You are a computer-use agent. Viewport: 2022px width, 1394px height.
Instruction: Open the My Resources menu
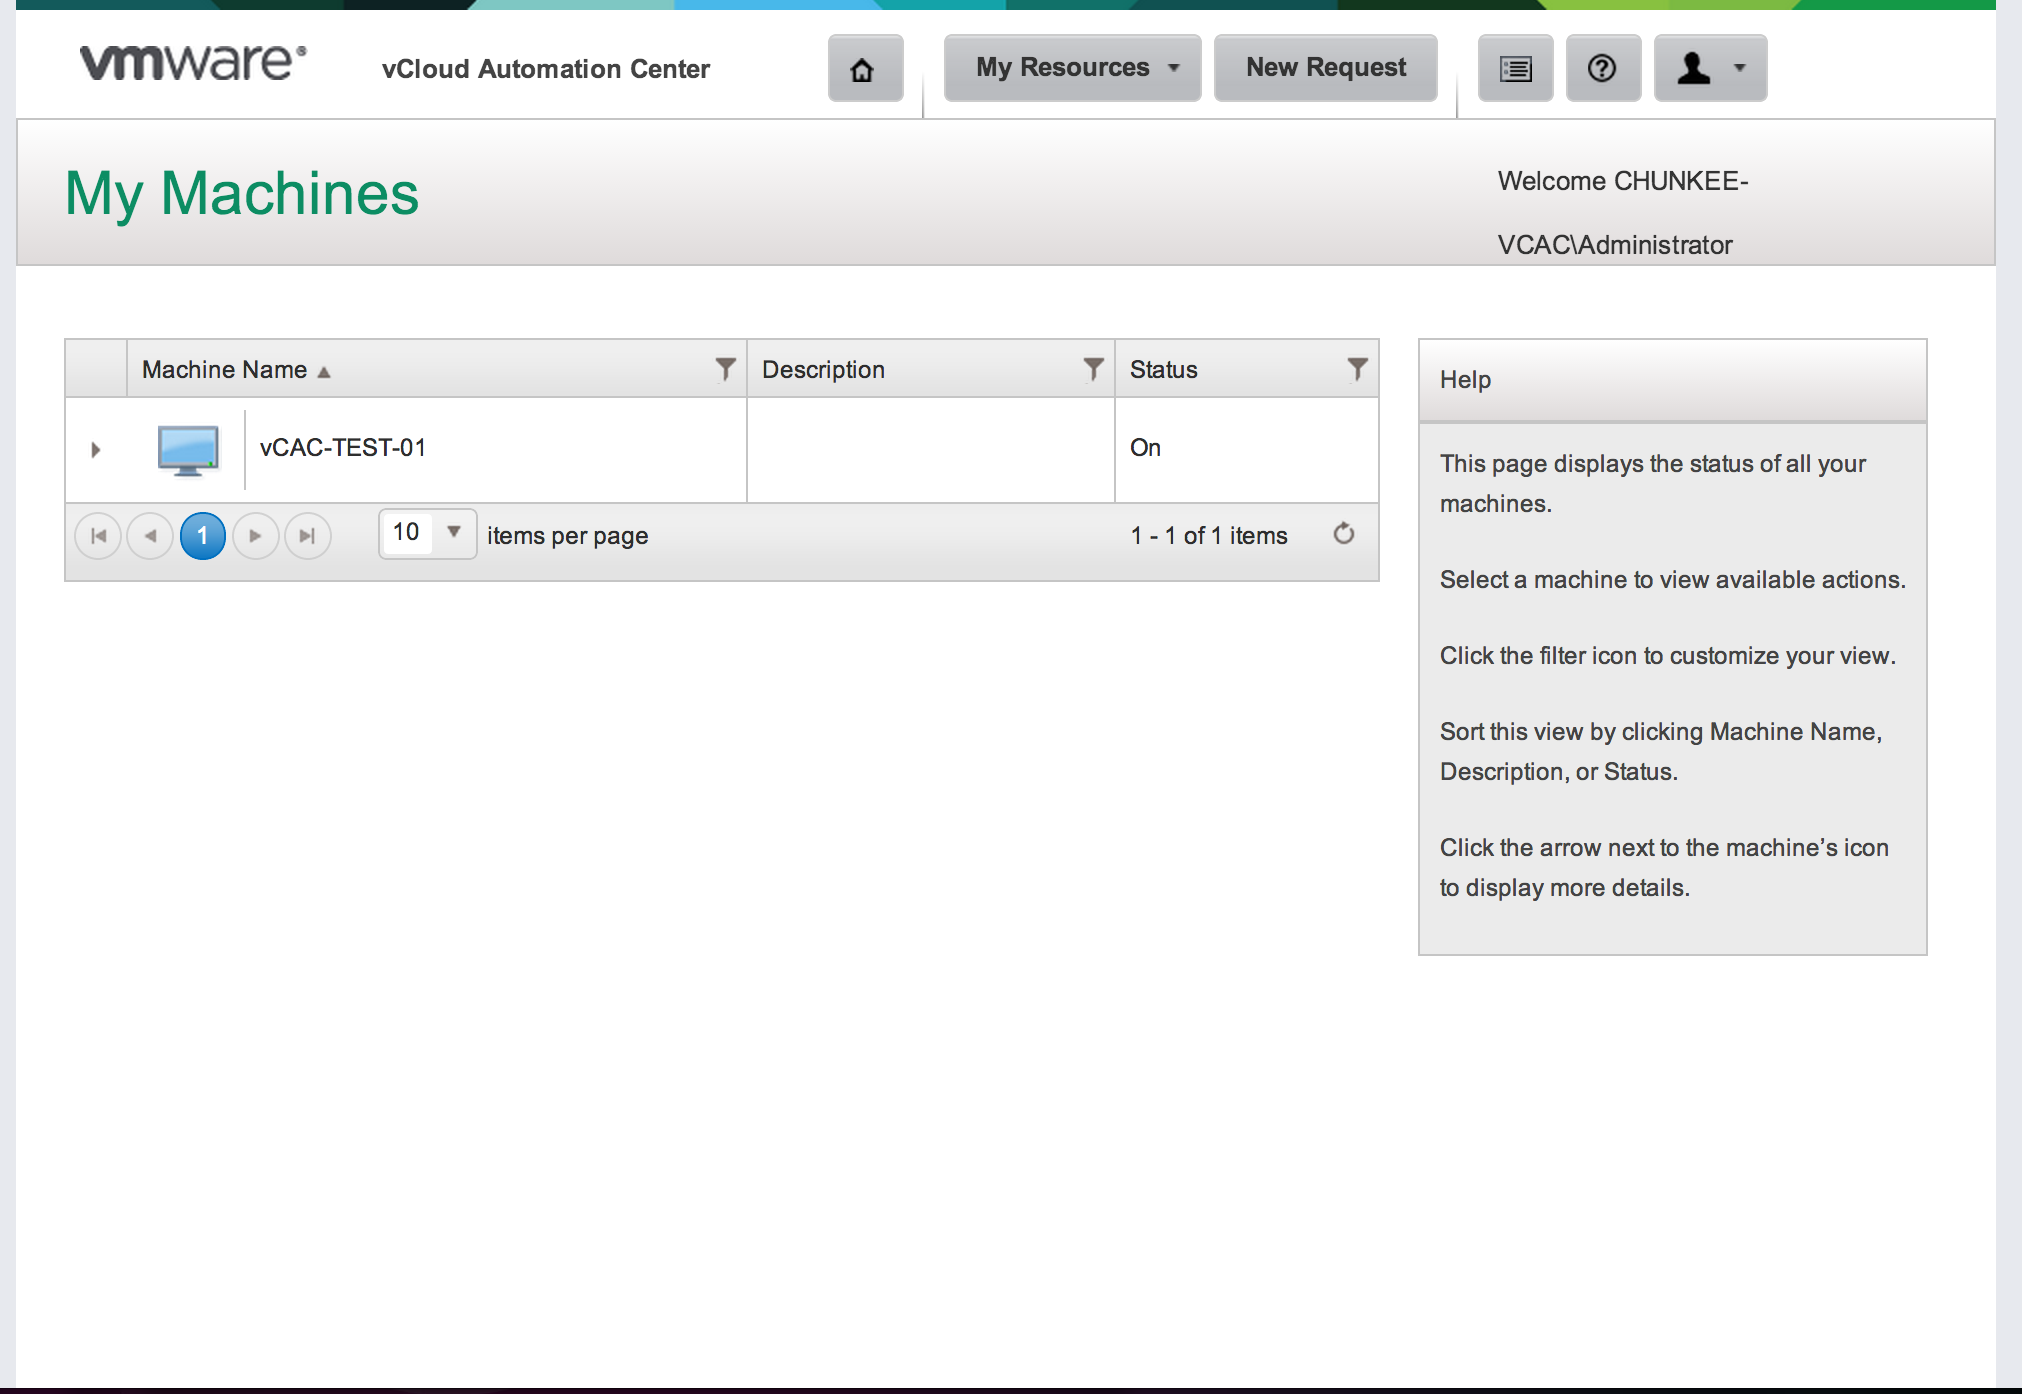coord(1072,68)
